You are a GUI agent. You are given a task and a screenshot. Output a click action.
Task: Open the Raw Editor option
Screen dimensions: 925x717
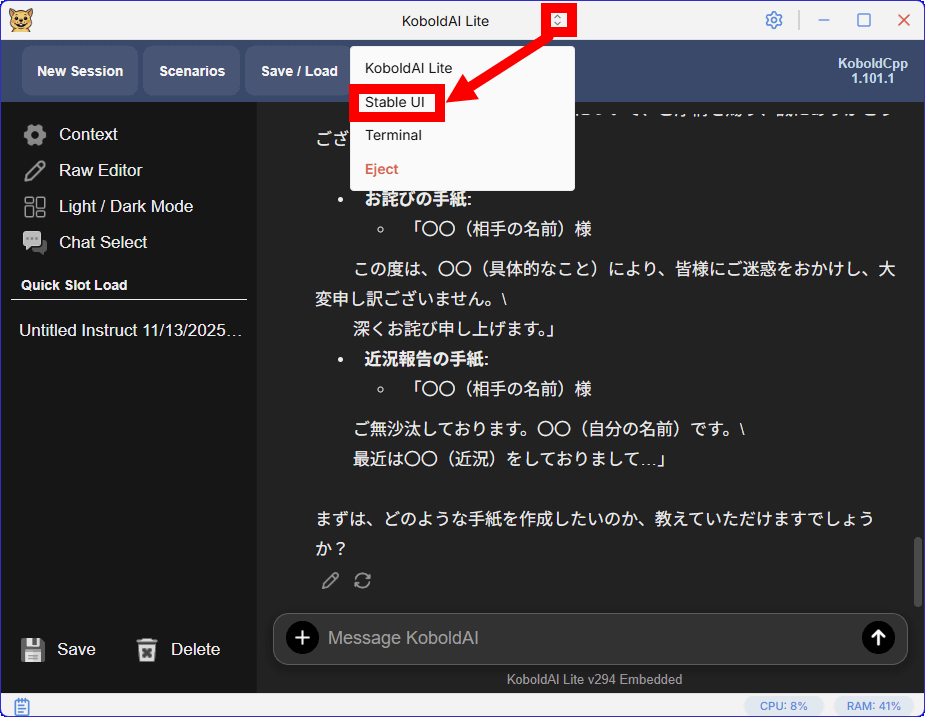point(100,170)
